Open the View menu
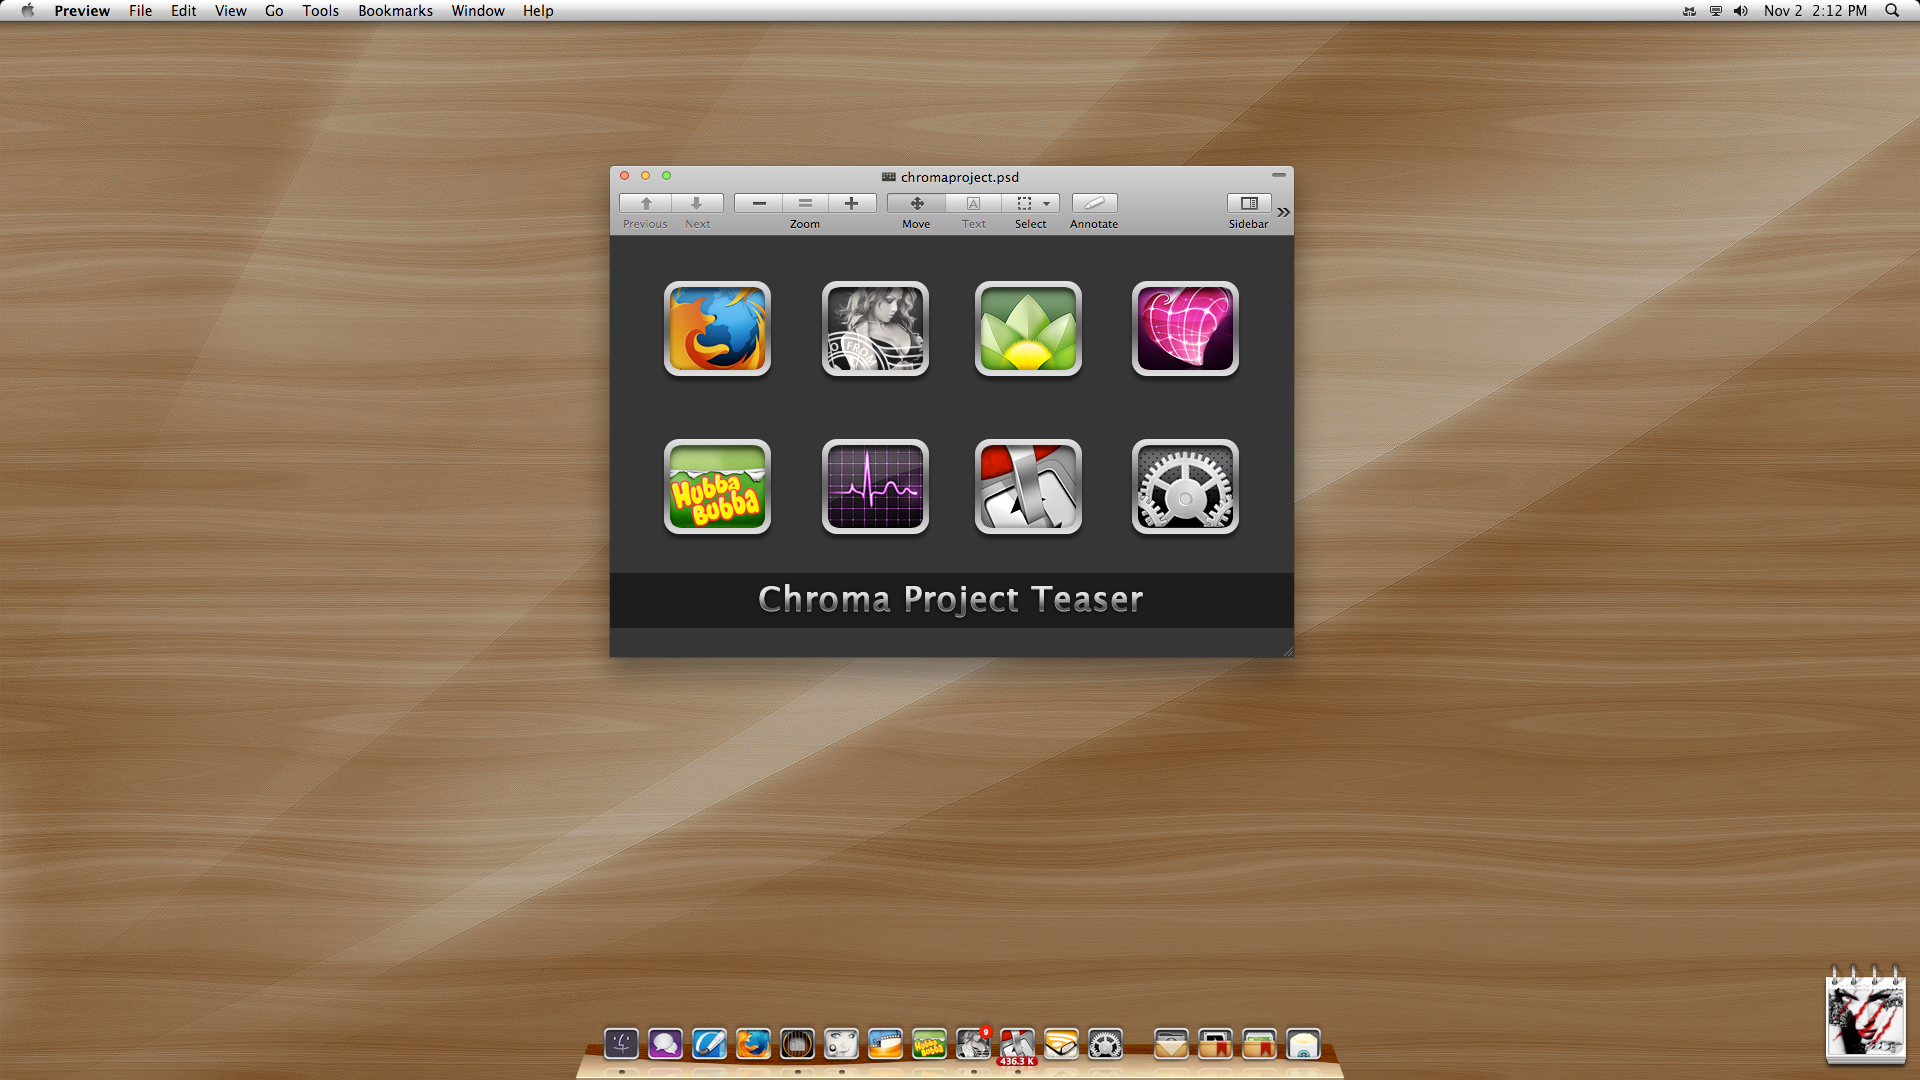The image size is (1920, 1080). click(x=230, y=10)
